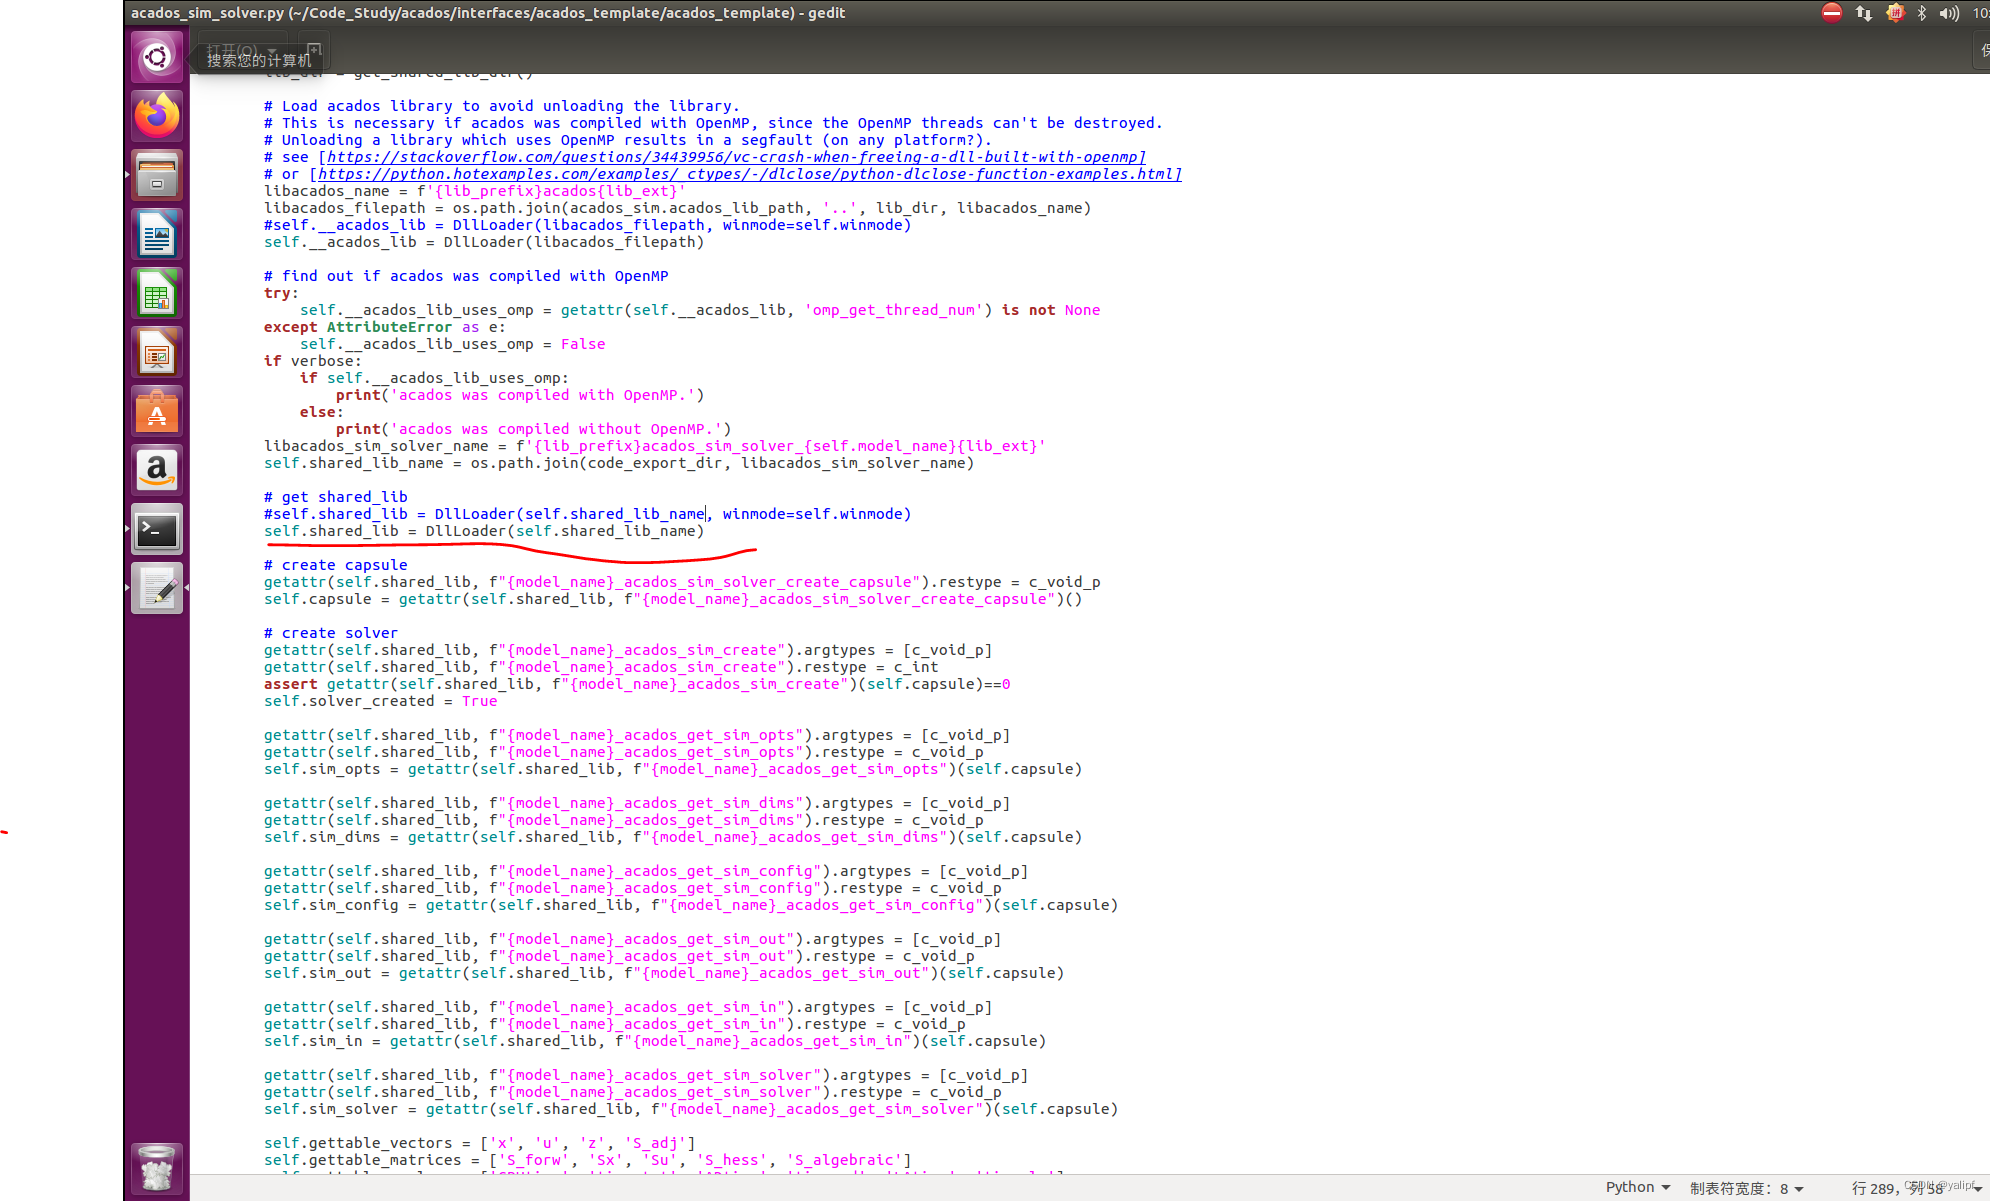
Task: Open the clock menu in the top panel
Action: pos(1982,13)
